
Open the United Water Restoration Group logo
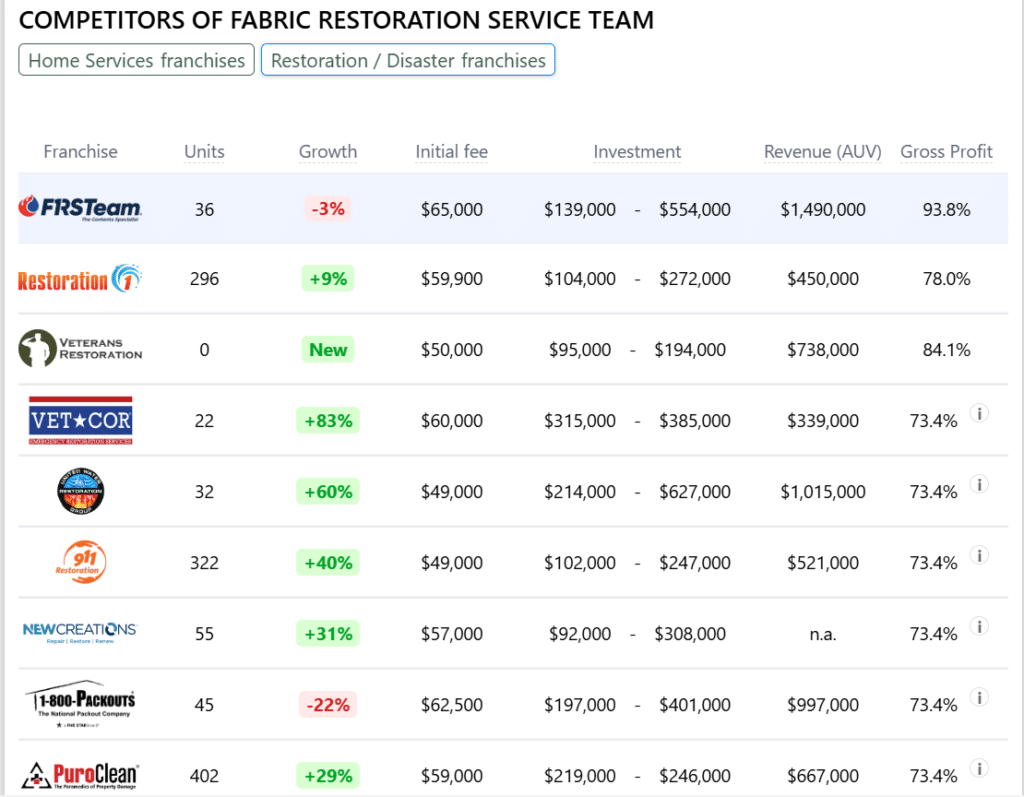80,491
